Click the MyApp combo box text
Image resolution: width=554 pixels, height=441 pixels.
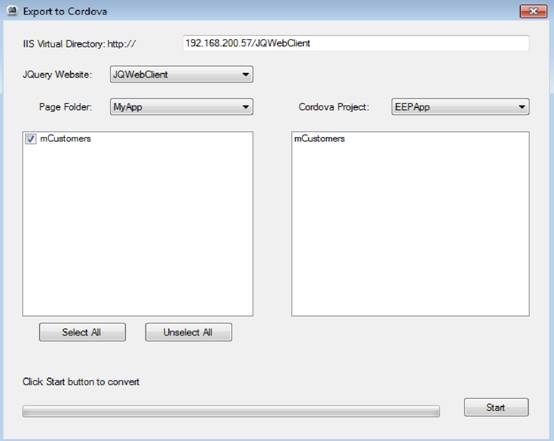point(128,107)
